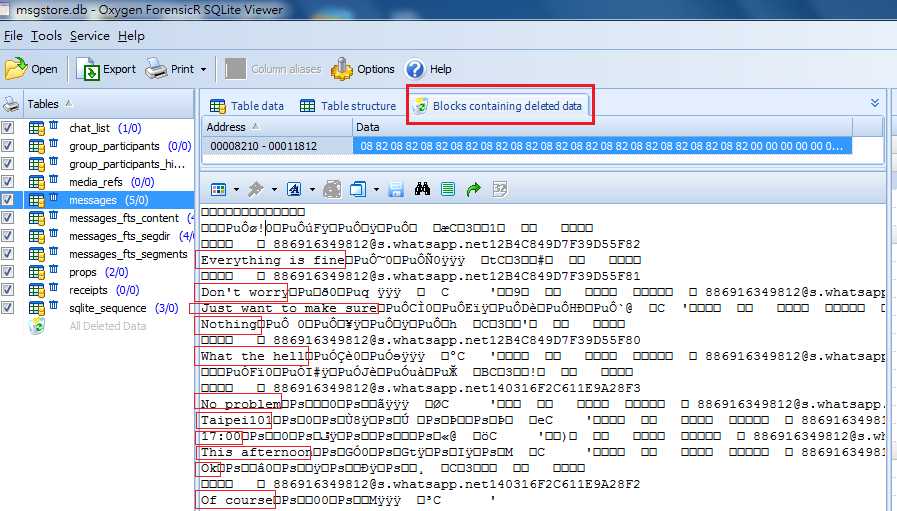Click the floppy disk save icon
This screenshot has width=897, height=511.
click(x=396, y=189)
